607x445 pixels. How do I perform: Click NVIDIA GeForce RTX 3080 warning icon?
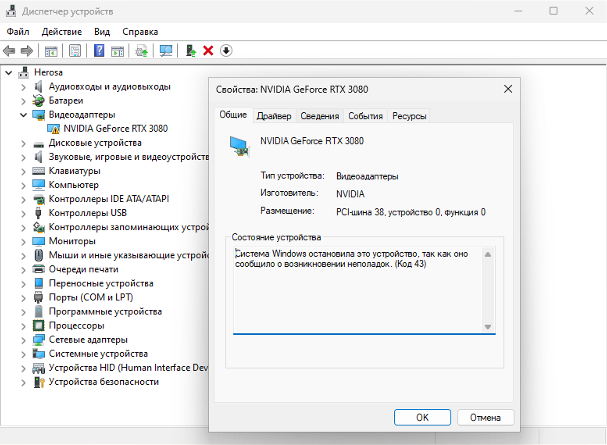pos(53,128)
